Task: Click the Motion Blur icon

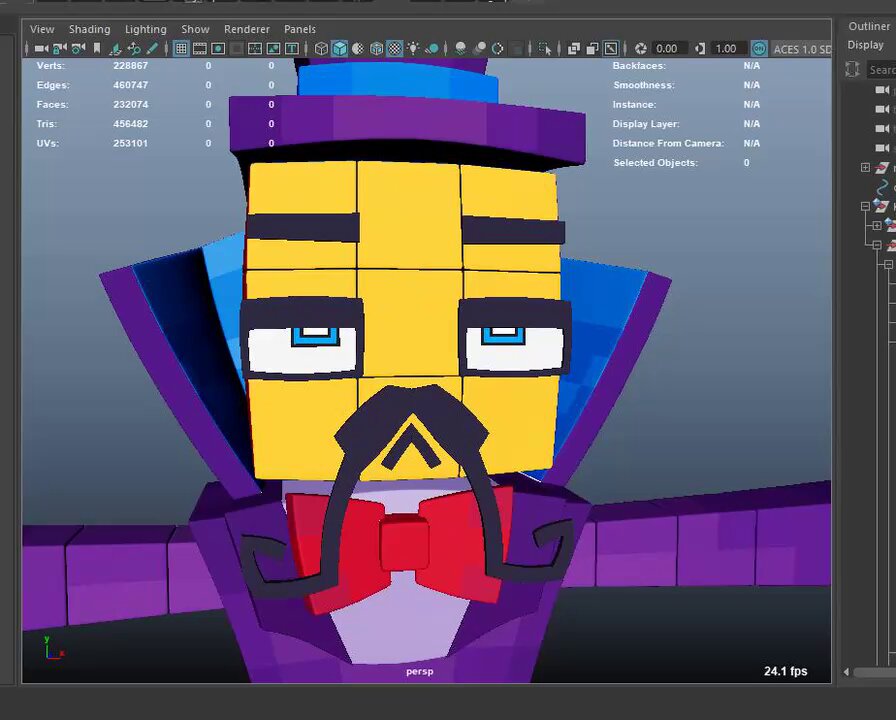Action: pos(479,49)
